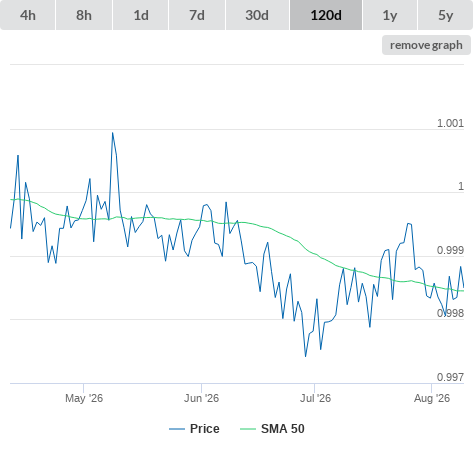Click the blue Price legend line swatch
The image size is (474, 455).
tap(177, 429)
